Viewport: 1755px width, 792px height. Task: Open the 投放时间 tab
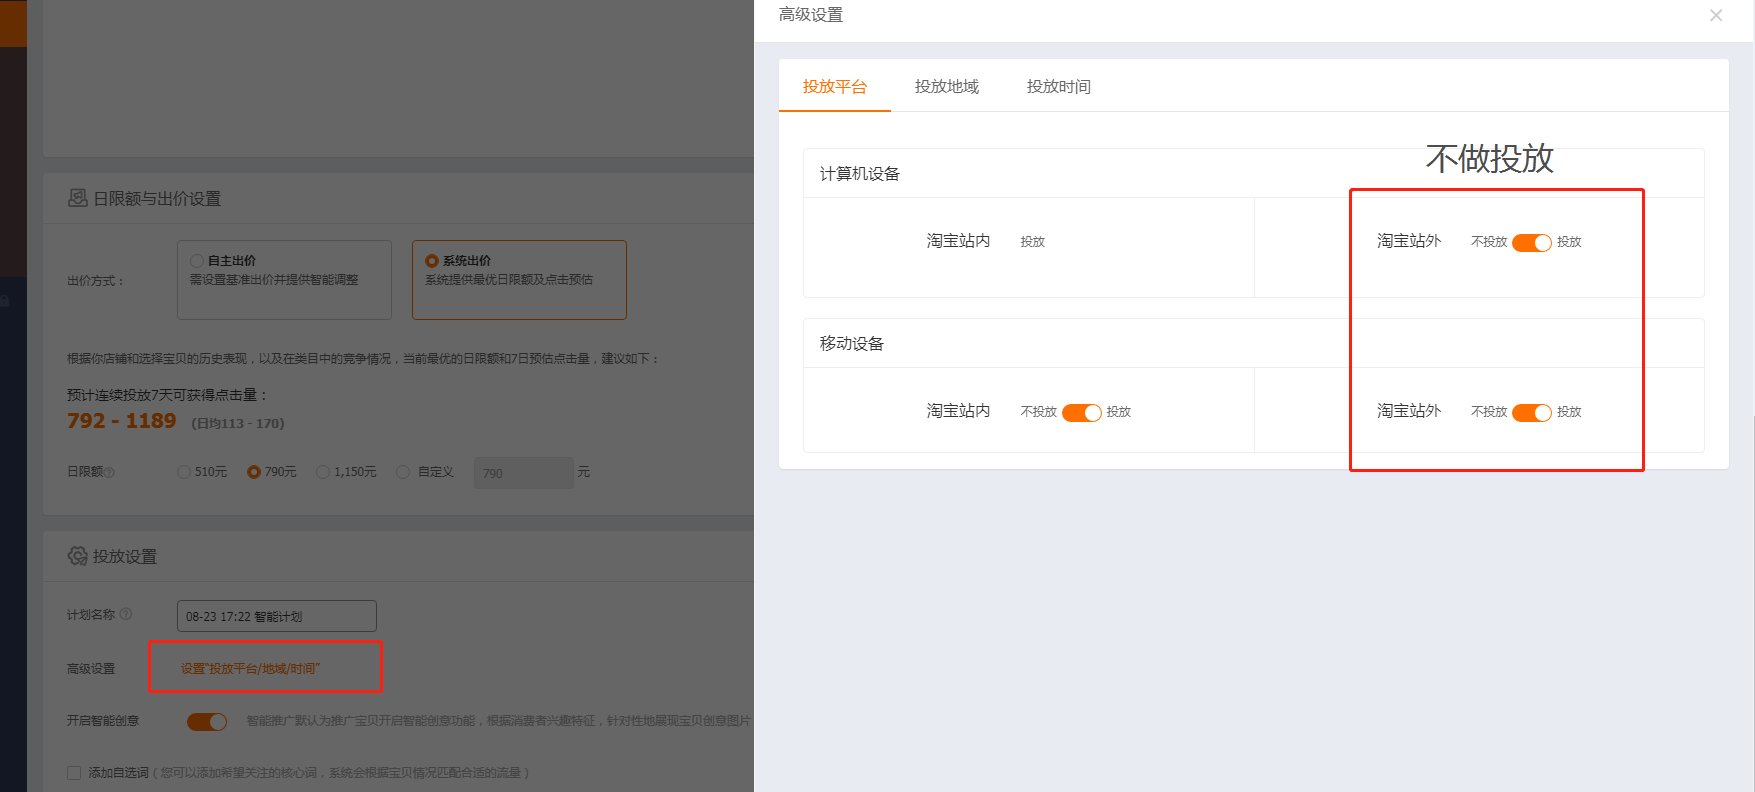[1059, 87]
